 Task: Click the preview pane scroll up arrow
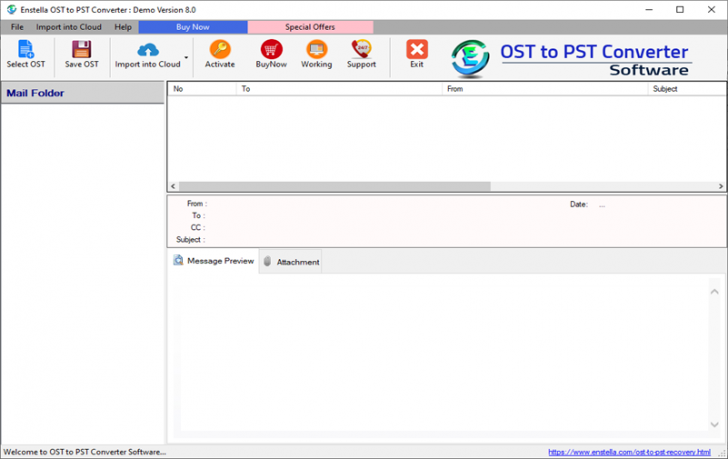click(715, 291)
